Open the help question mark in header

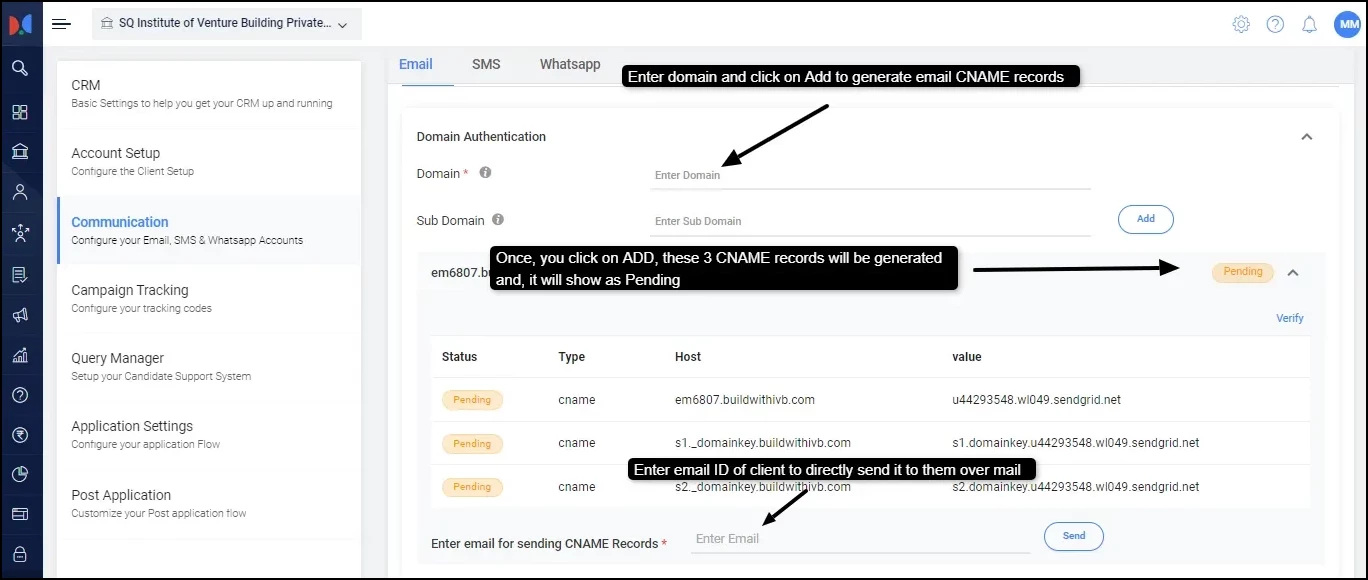(1275, 25)
